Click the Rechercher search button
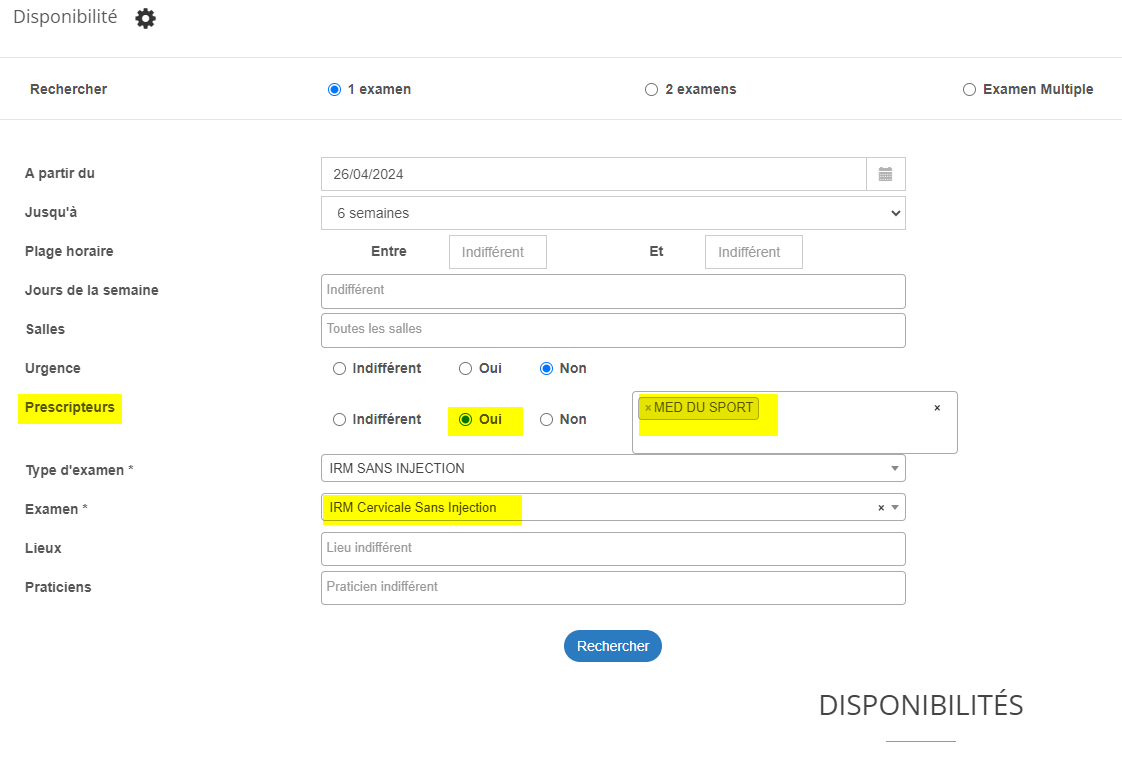The image size is (1122, 760). [x=613, y=646]
